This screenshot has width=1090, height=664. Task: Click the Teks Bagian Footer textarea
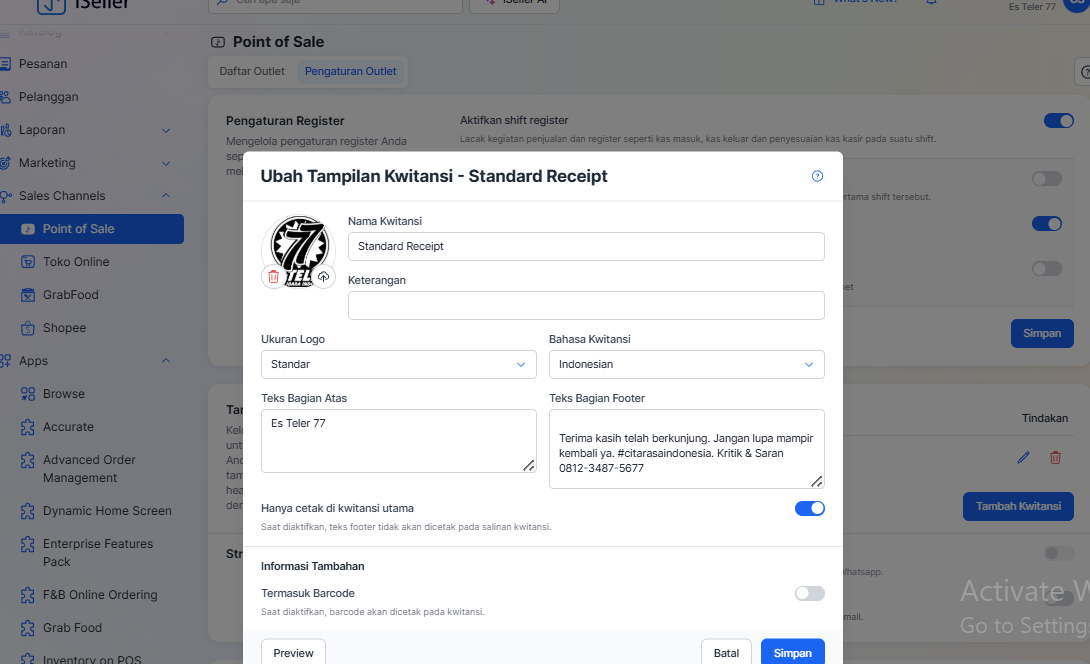pyautogui.click(x=686, y=448)
